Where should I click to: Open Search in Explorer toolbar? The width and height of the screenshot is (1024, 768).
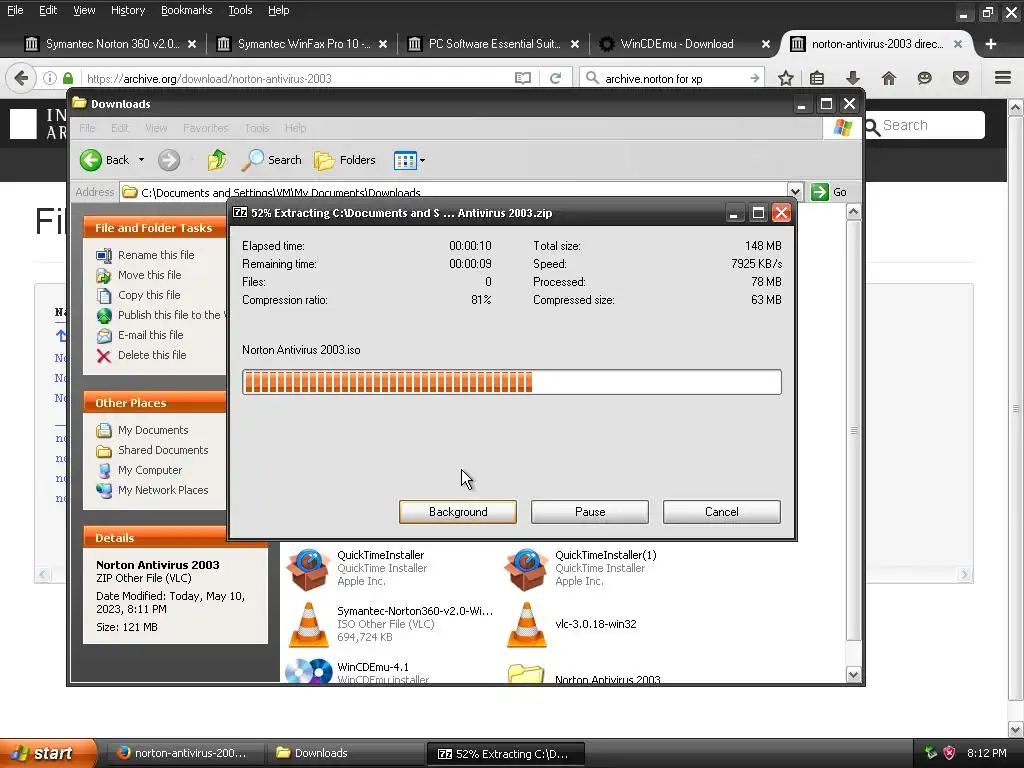pos(272,160)
